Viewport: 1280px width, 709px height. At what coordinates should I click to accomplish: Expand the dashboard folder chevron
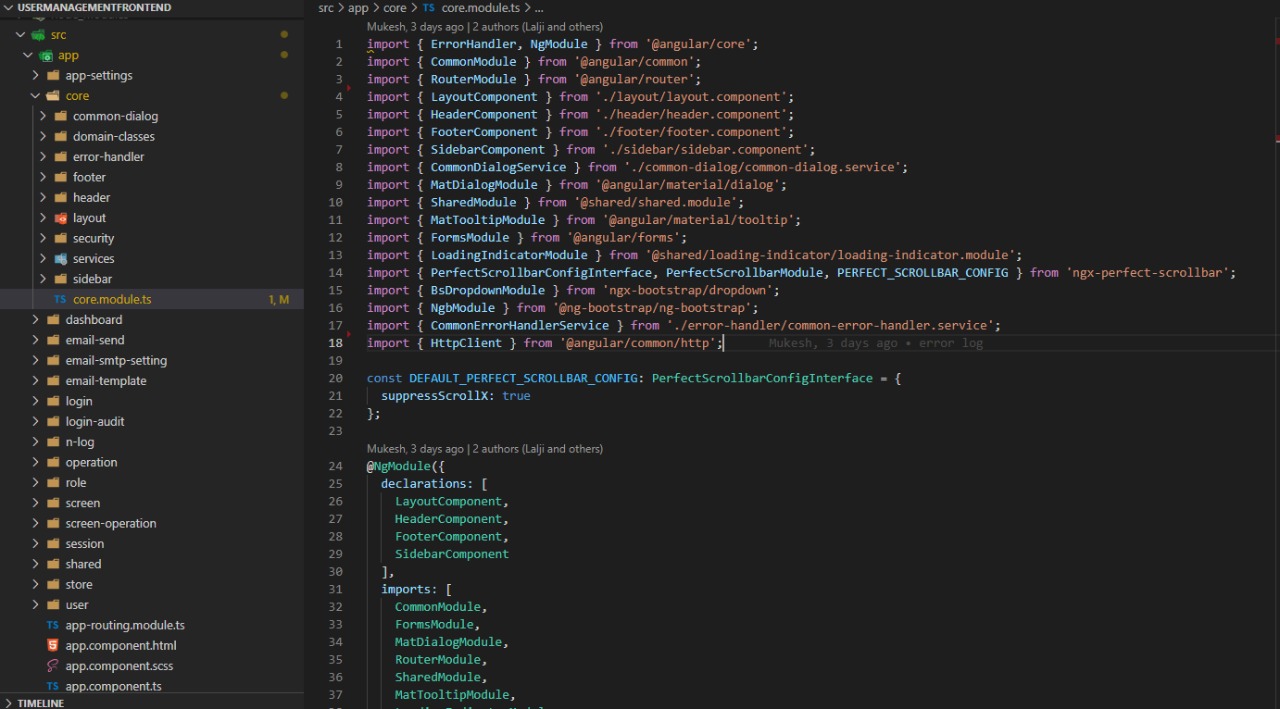click(x=36, y=320)
